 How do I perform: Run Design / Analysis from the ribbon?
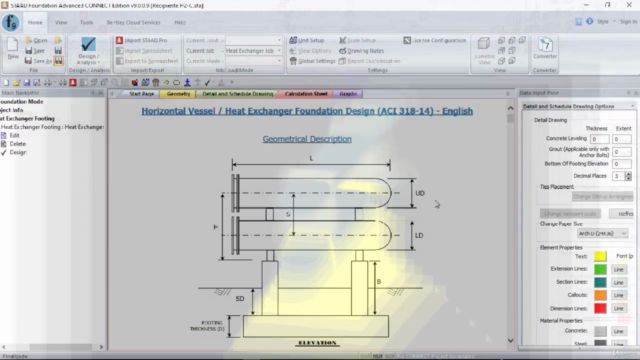coord(89,51)
